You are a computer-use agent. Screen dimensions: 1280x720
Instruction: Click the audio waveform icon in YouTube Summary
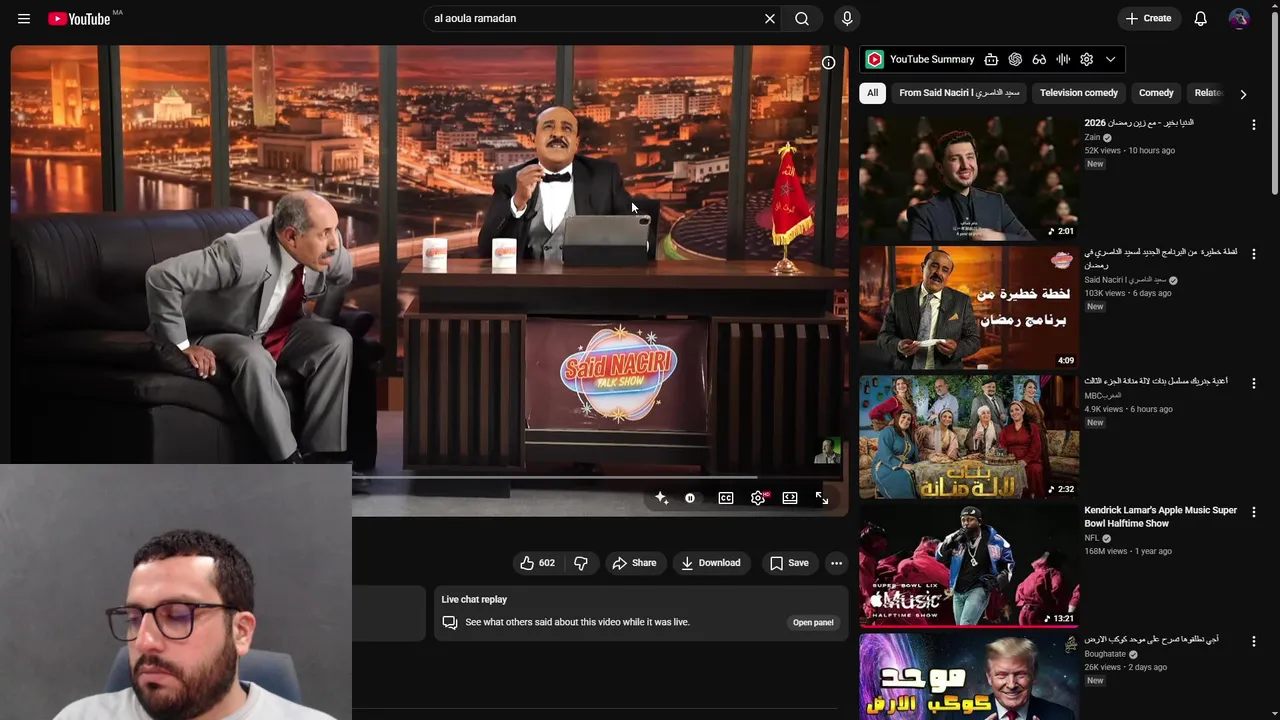pos(1063,59)
